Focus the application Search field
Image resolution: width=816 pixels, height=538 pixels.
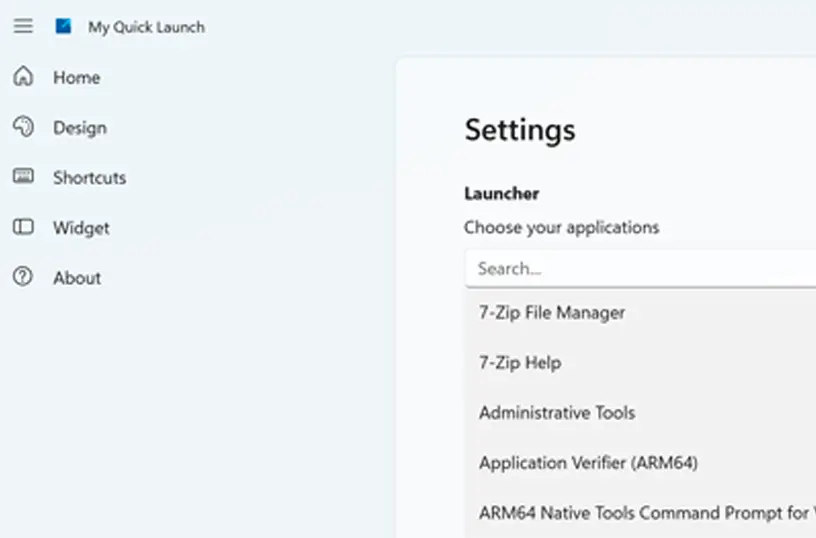tap(641, 268)
